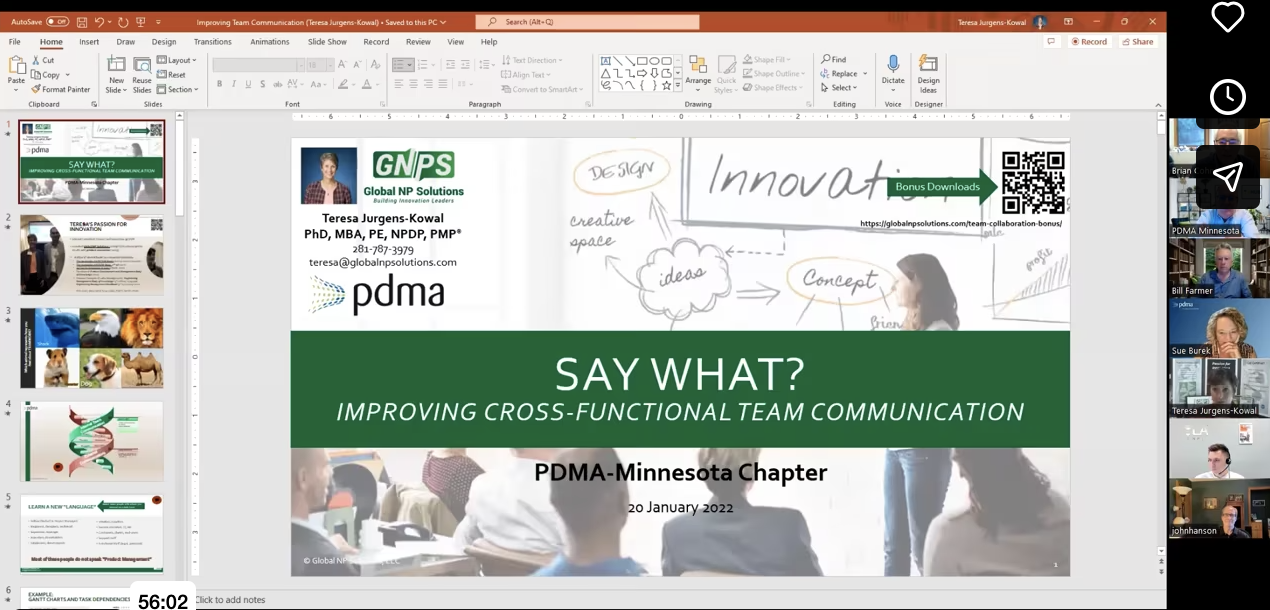1270x610 pixels.
Task: Start Dictate voice typing
Action: coord(892,70)
